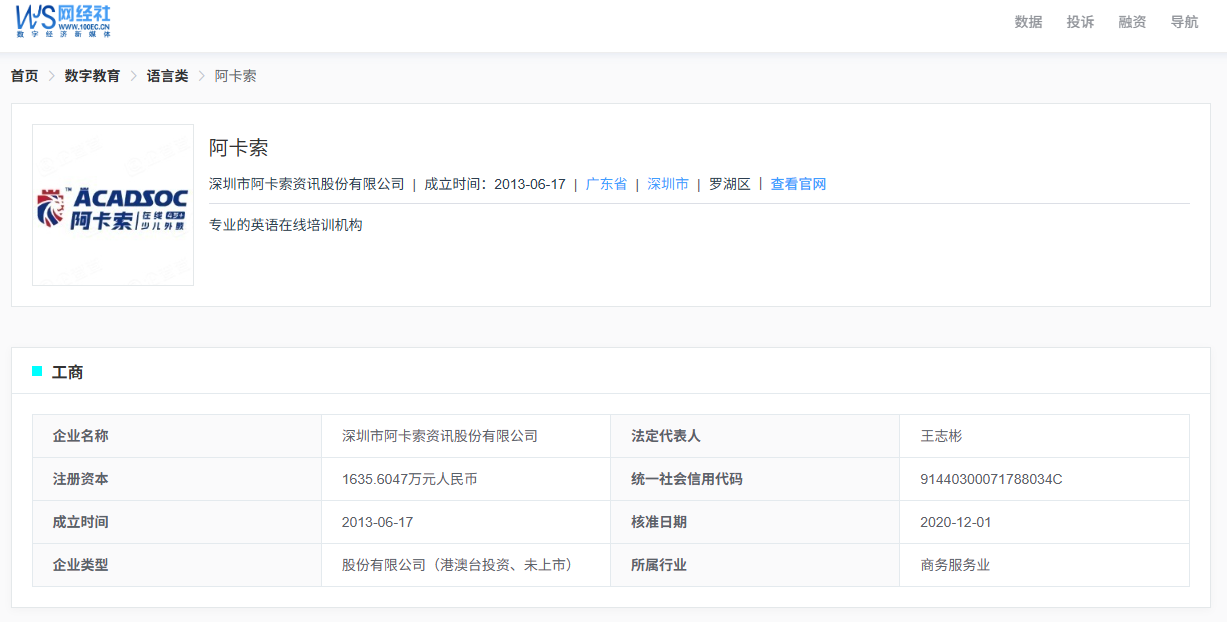1227x622 pixels.
Task: Open the 投诉 navigation menu
Action: (x=1080, y=22)
